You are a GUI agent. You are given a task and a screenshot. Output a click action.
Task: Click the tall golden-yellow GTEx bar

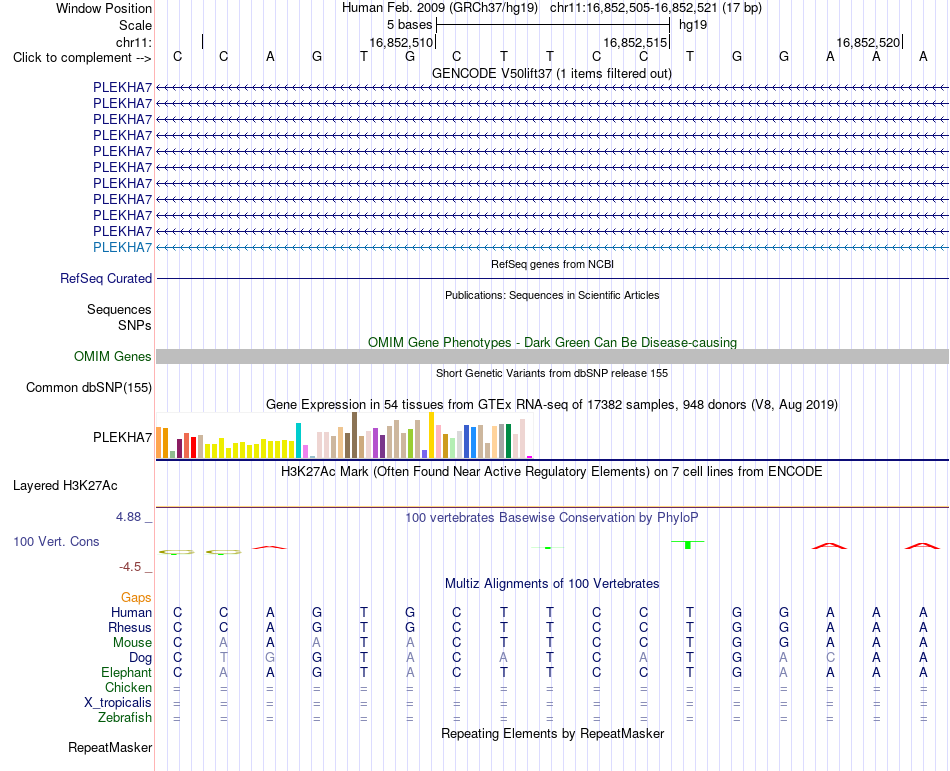(431, 435)
